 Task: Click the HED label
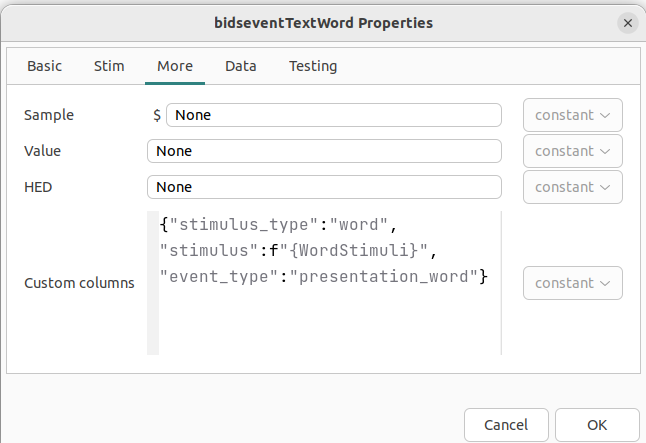[38, 187]
